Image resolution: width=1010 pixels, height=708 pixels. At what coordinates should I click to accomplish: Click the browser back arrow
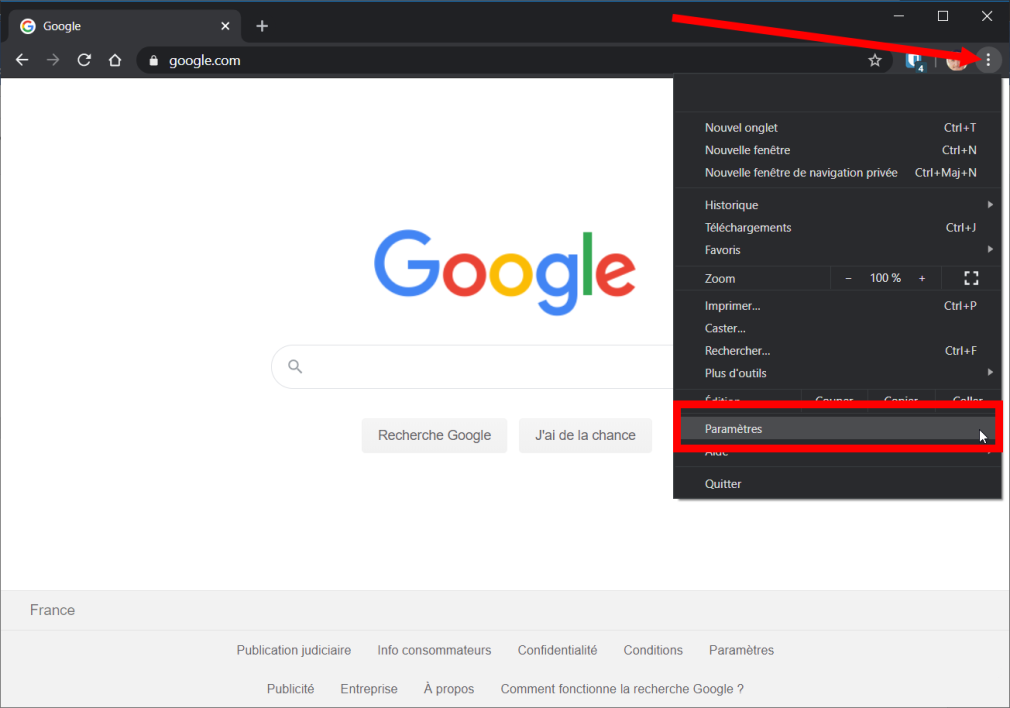coord(22,60)
